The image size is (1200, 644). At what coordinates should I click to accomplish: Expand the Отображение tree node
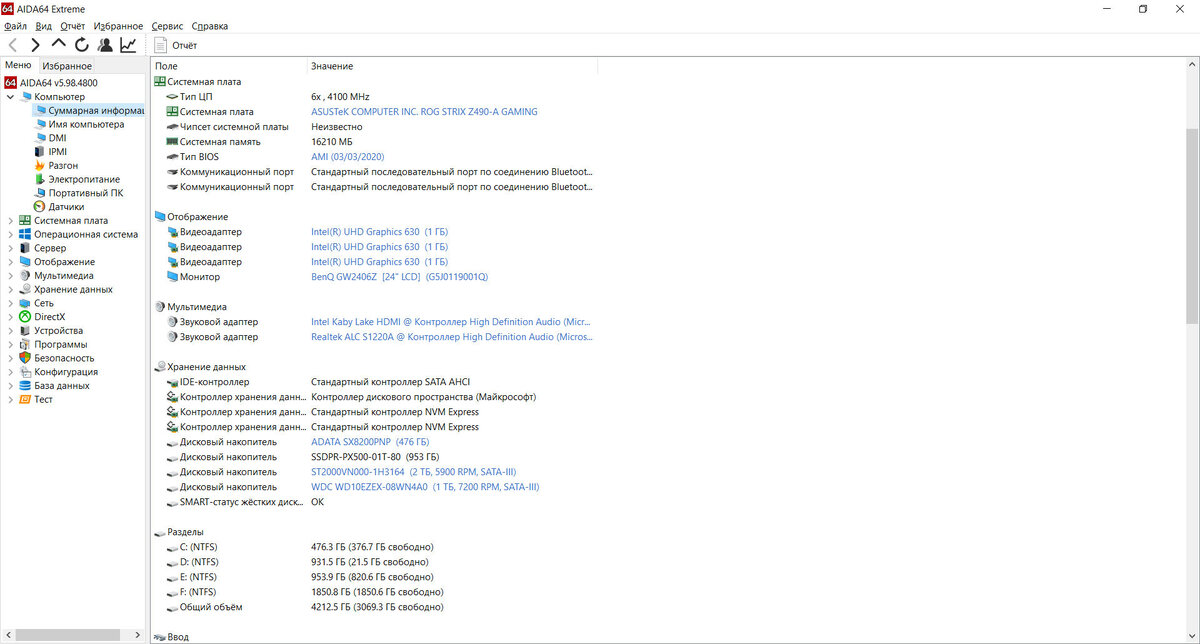(10, 262)
